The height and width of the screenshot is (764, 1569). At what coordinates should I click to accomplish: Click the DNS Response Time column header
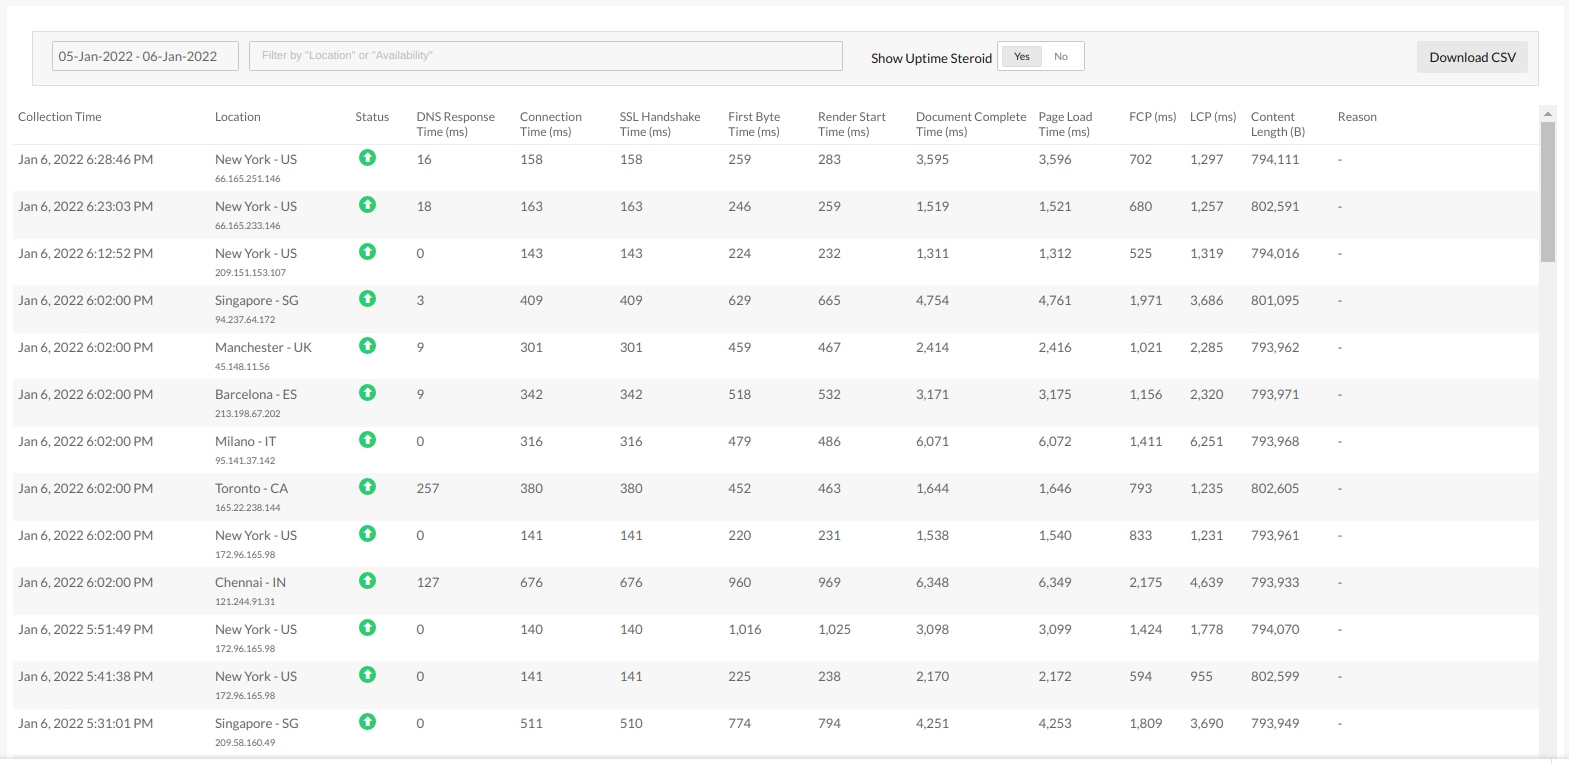(x=455, y=124)
